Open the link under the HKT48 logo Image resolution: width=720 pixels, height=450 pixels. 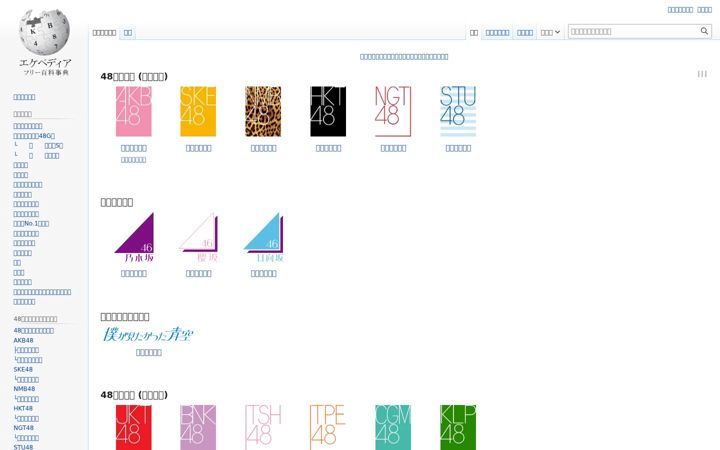point(328,148)
